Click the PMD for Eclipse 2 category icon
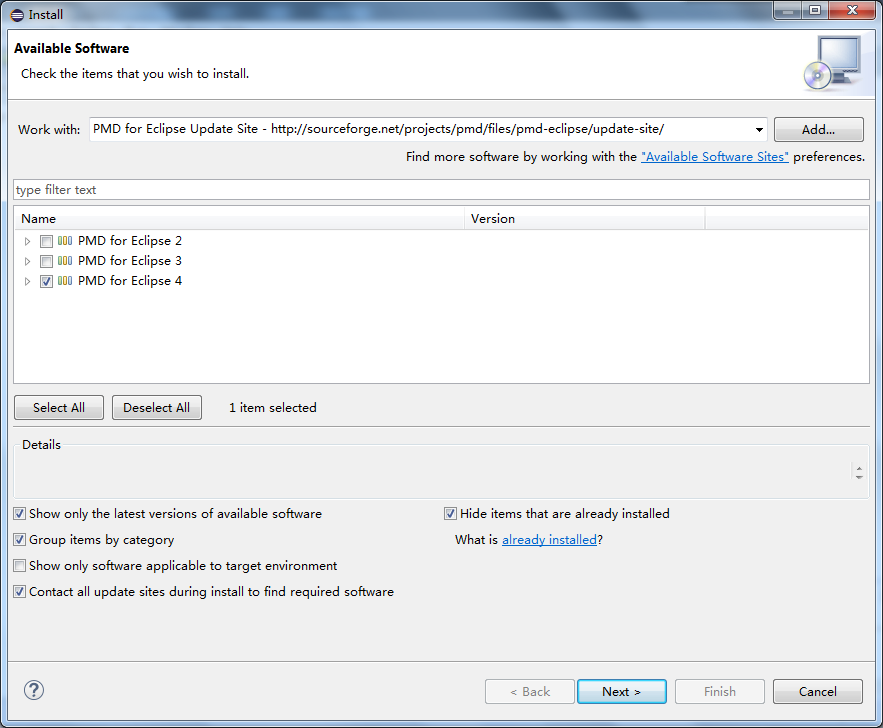The image size is (883, 728). click(x=65, y=241)
